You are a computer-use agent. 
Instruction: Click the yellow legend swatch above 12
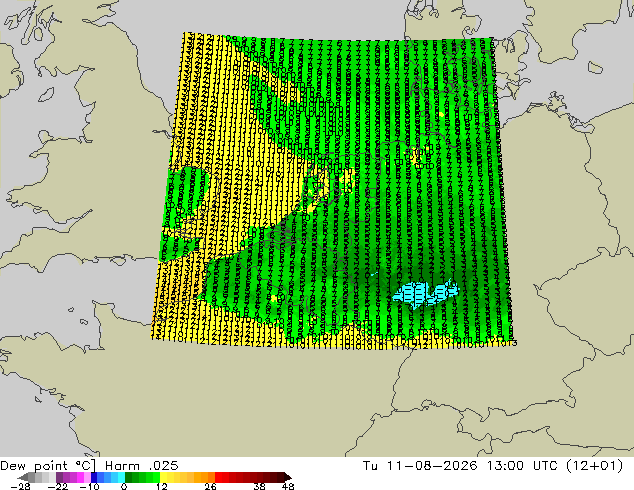click(x=163, y=477)
